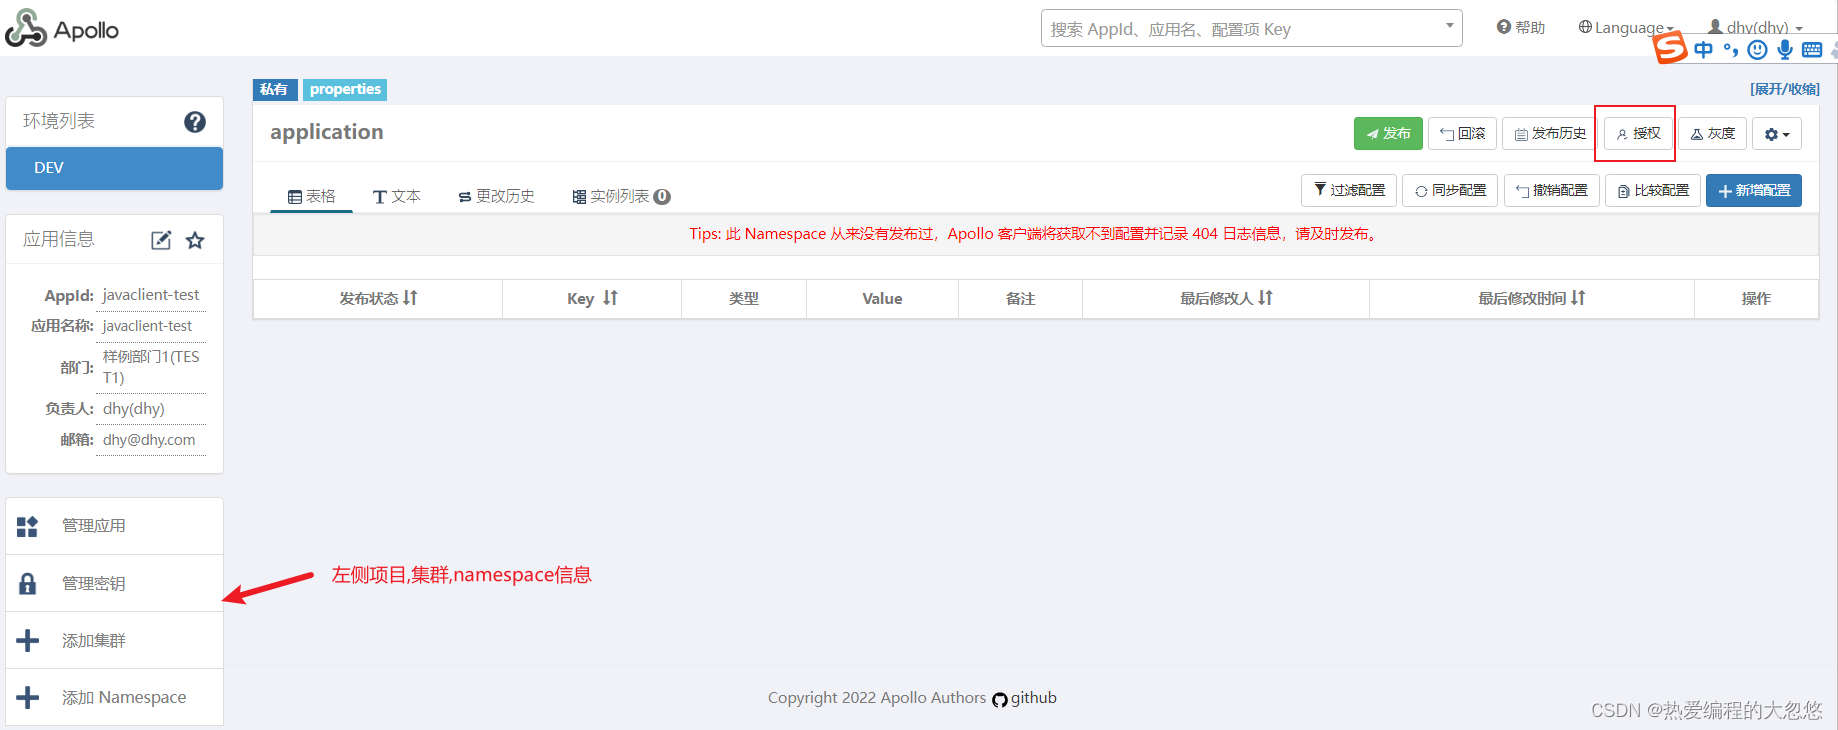Click Sogou IME keyboard icon
This screenshot has width=1838, height=730.
click(1812, 50)
